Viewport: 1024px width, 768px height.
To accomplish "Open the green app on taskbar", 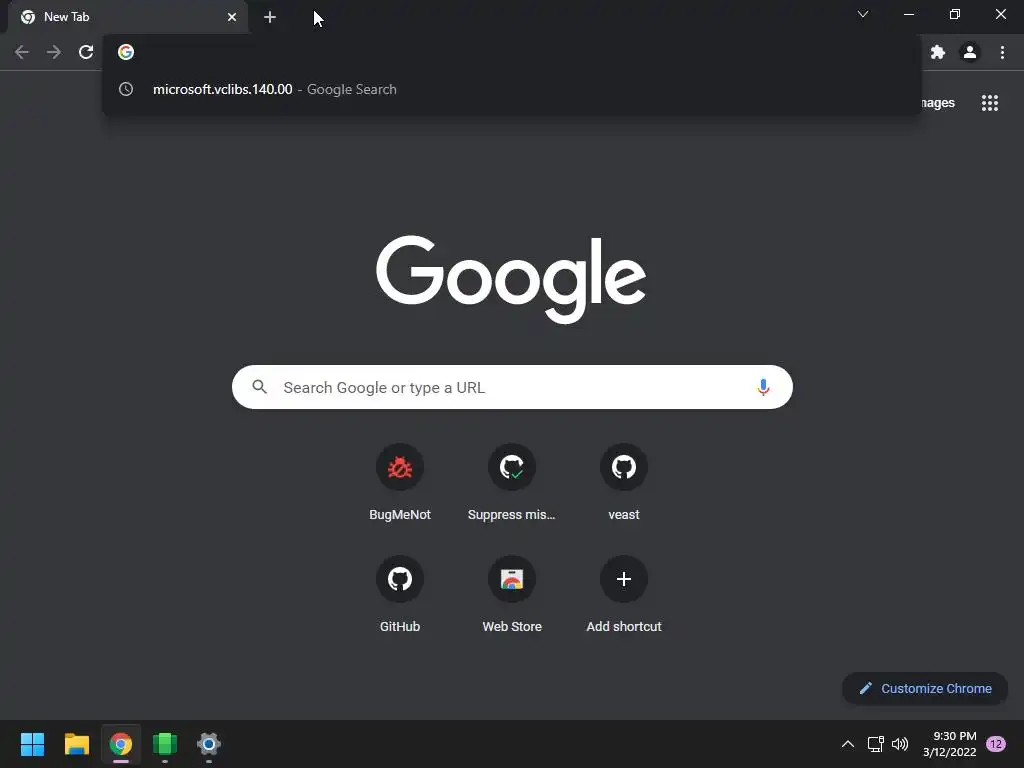I will tap(165, 744).
